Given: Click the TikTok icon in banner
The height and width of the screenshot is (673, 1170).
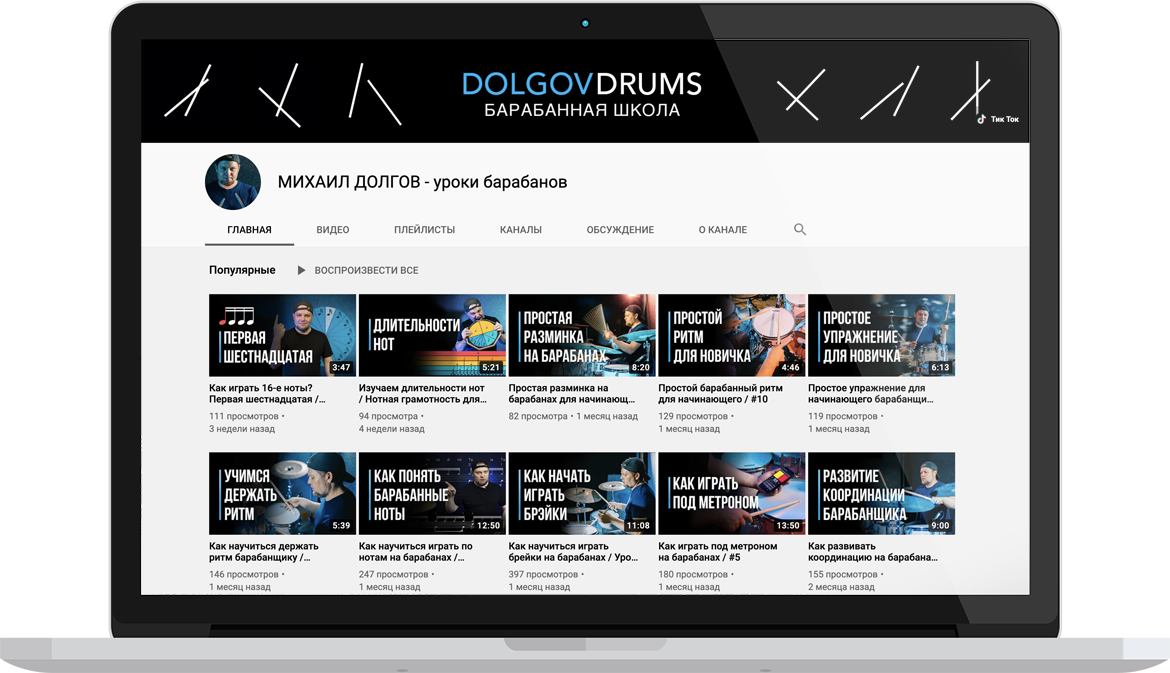Looking at the screenshot, I should point(981,119).
